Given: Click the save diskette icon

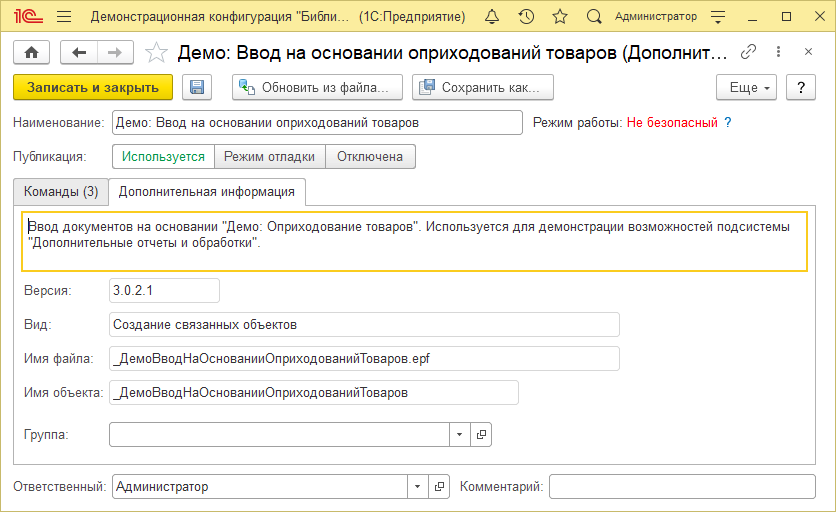Looking at the screenshot, I should click(x=196, y=88).
